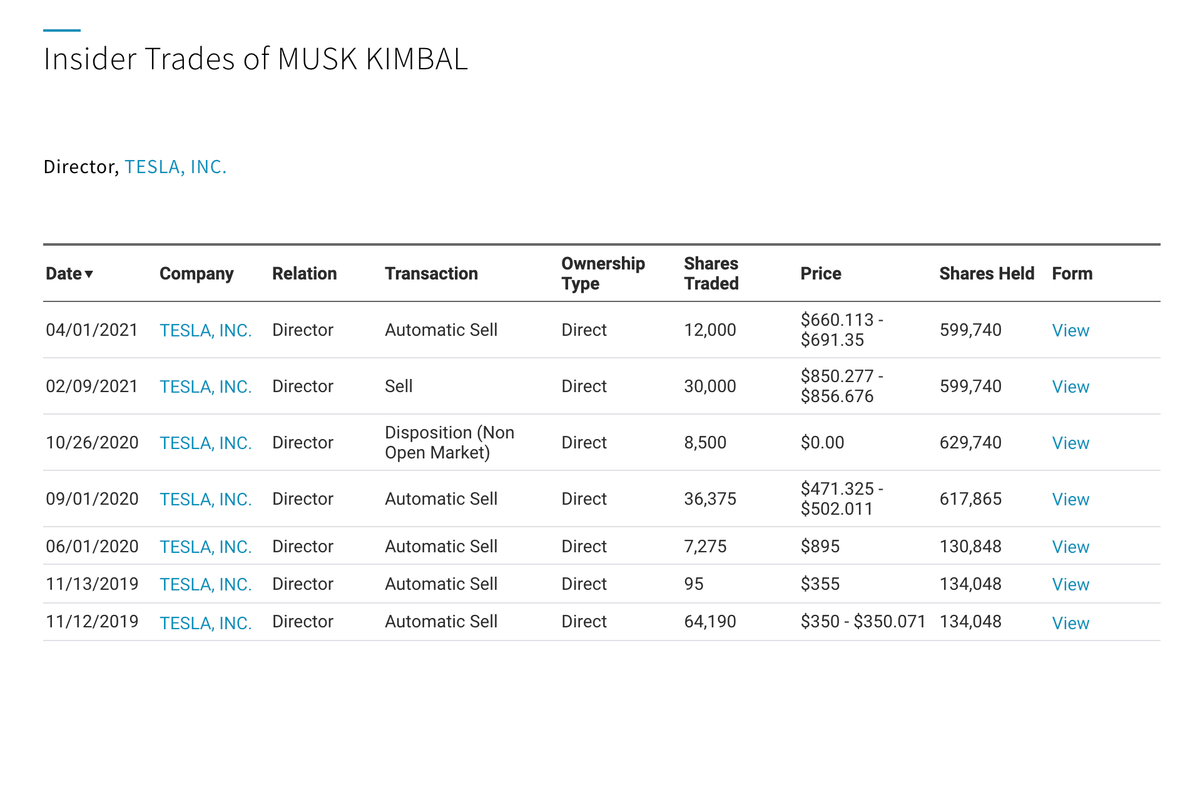The height and width of the screenshot is (798, 1200).
Task: Click the Price column header
Action: click(x=820, y=274)
